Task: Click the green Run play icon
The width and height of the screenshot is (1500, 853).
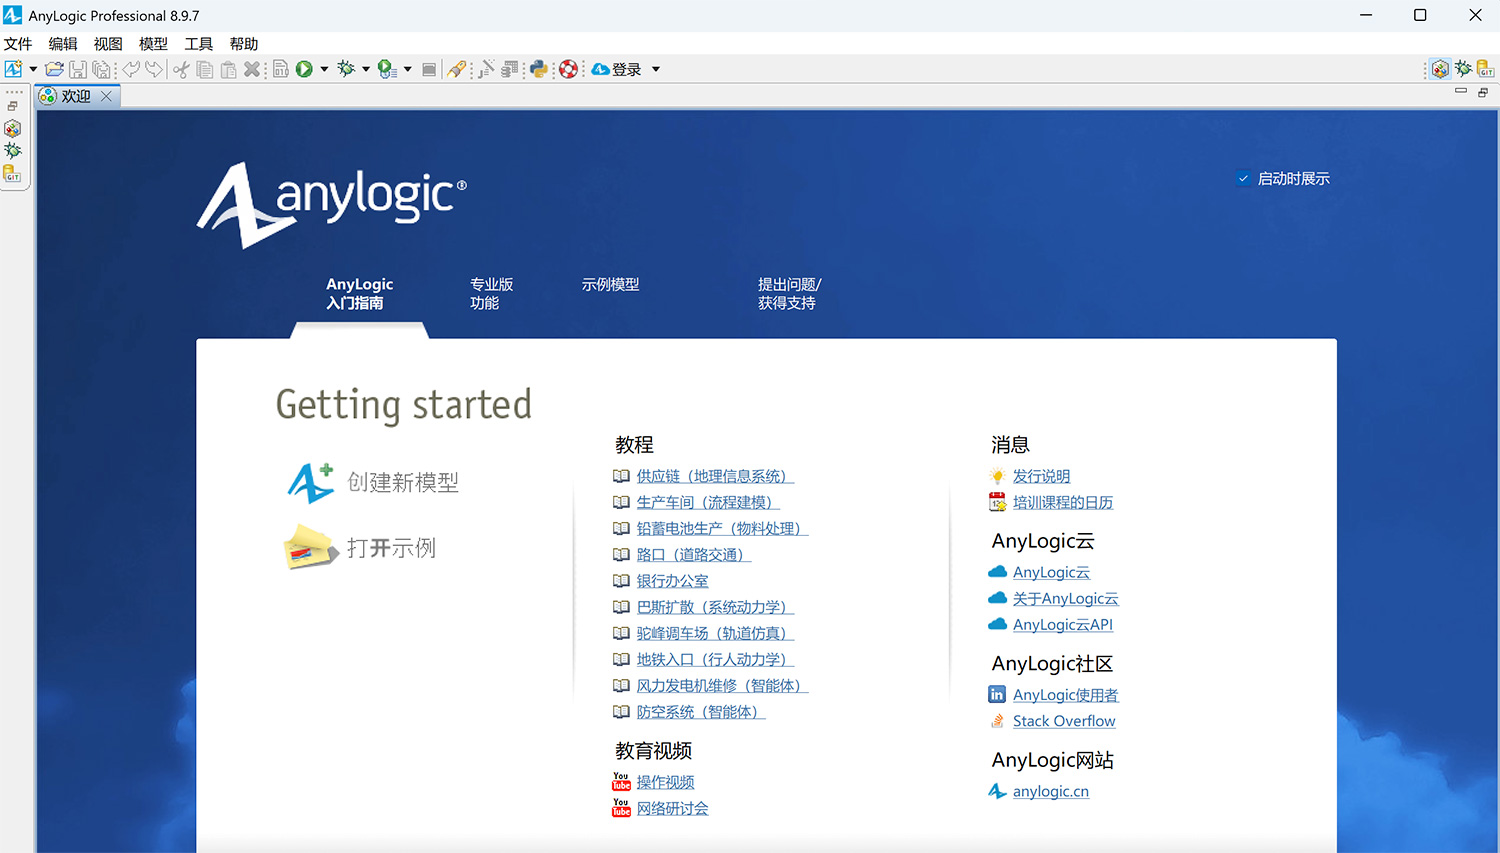Action: click(x=304, y=69)
